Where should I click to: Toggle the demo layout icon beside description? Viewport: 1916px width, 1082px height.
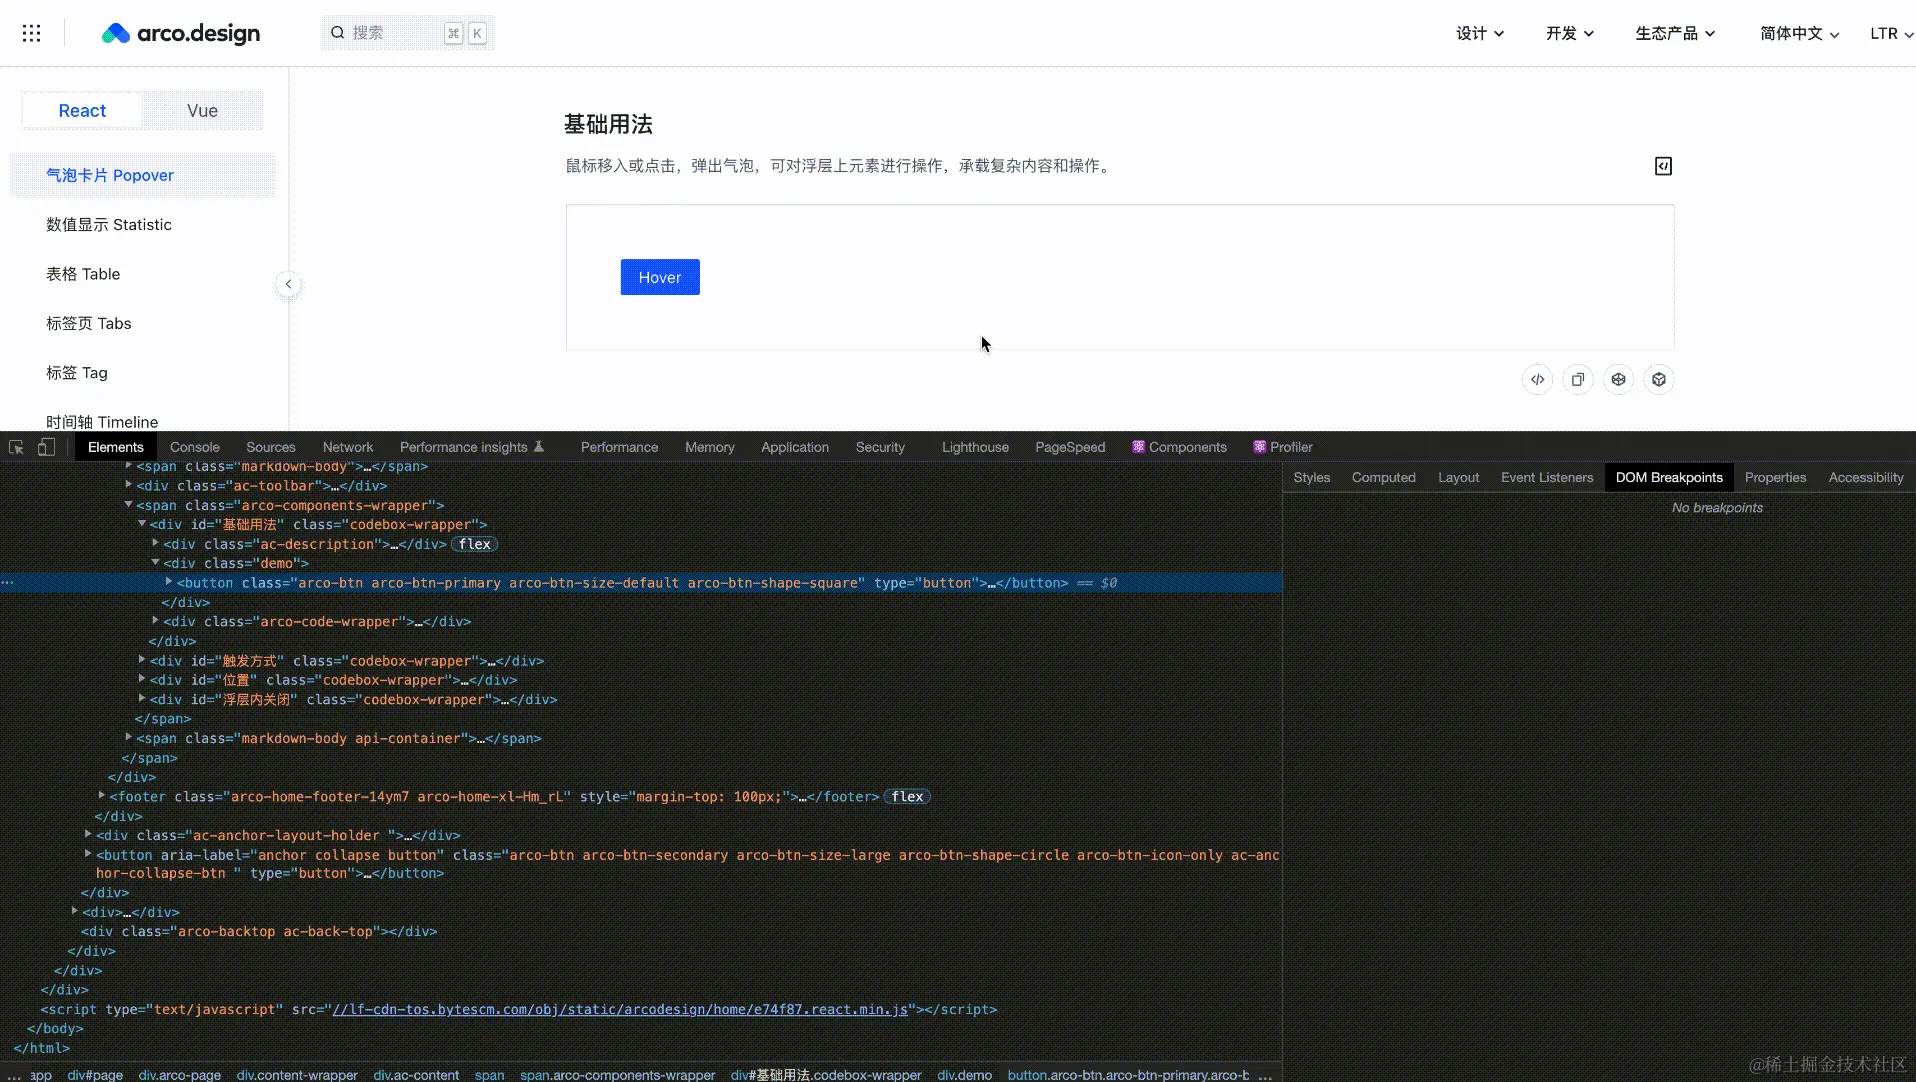1663,166
